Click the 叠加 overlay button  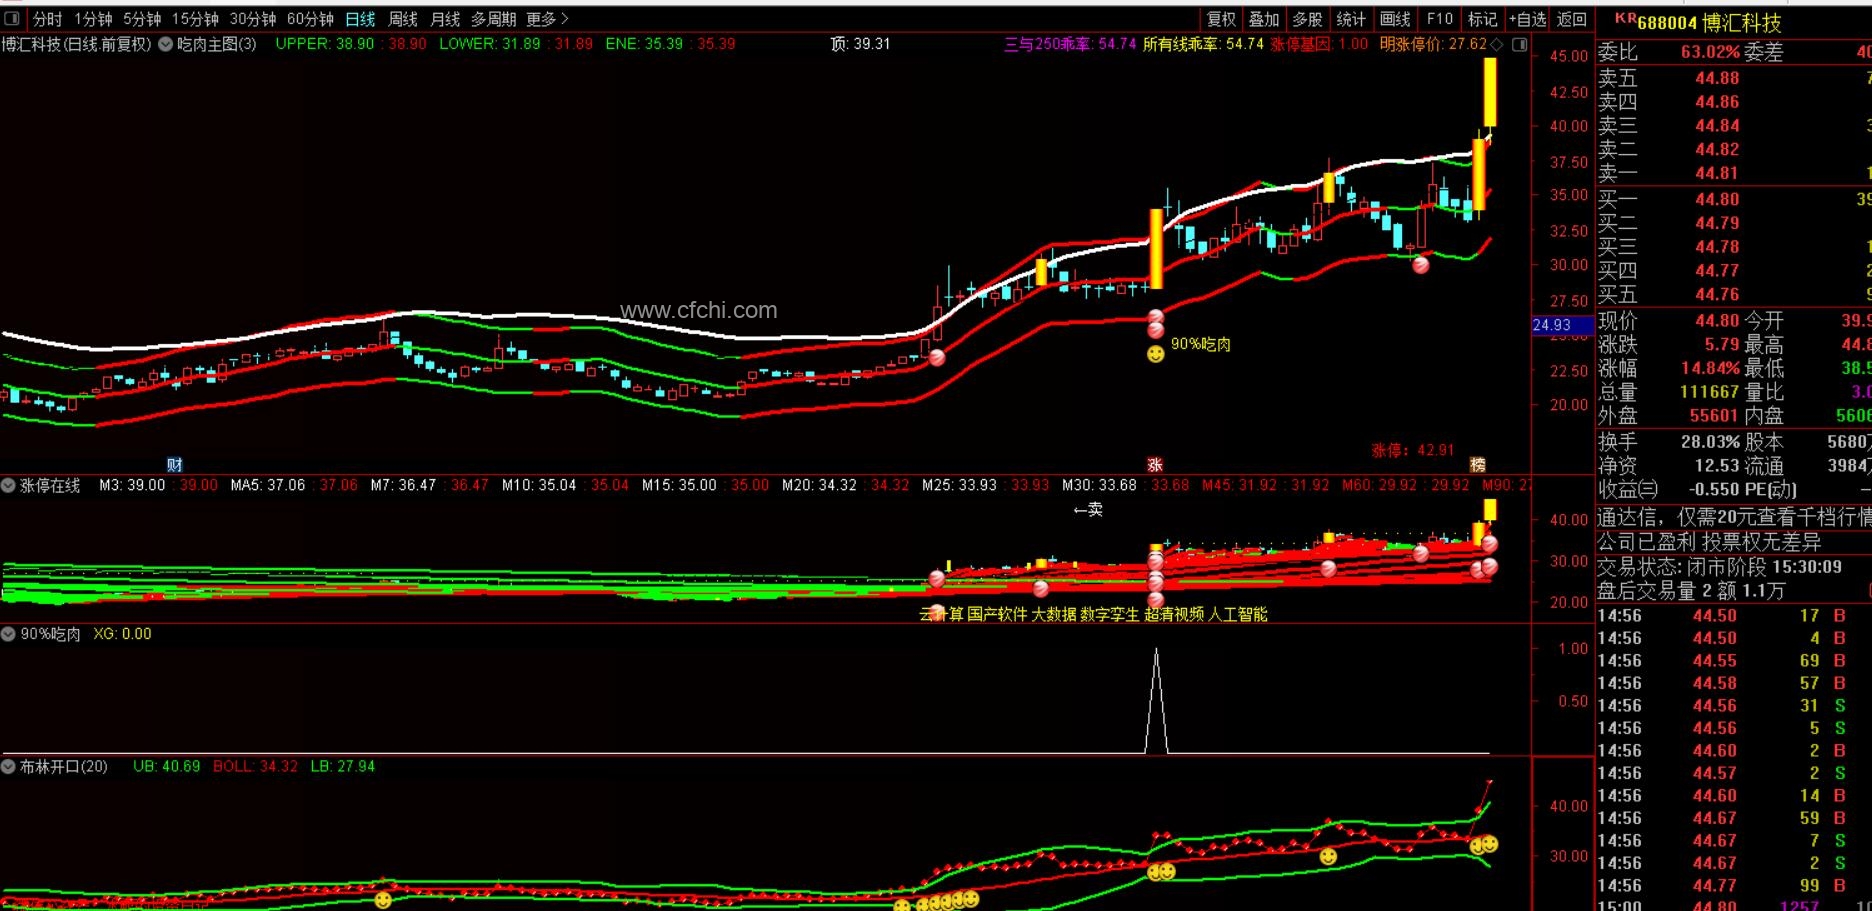(1264, 19)
